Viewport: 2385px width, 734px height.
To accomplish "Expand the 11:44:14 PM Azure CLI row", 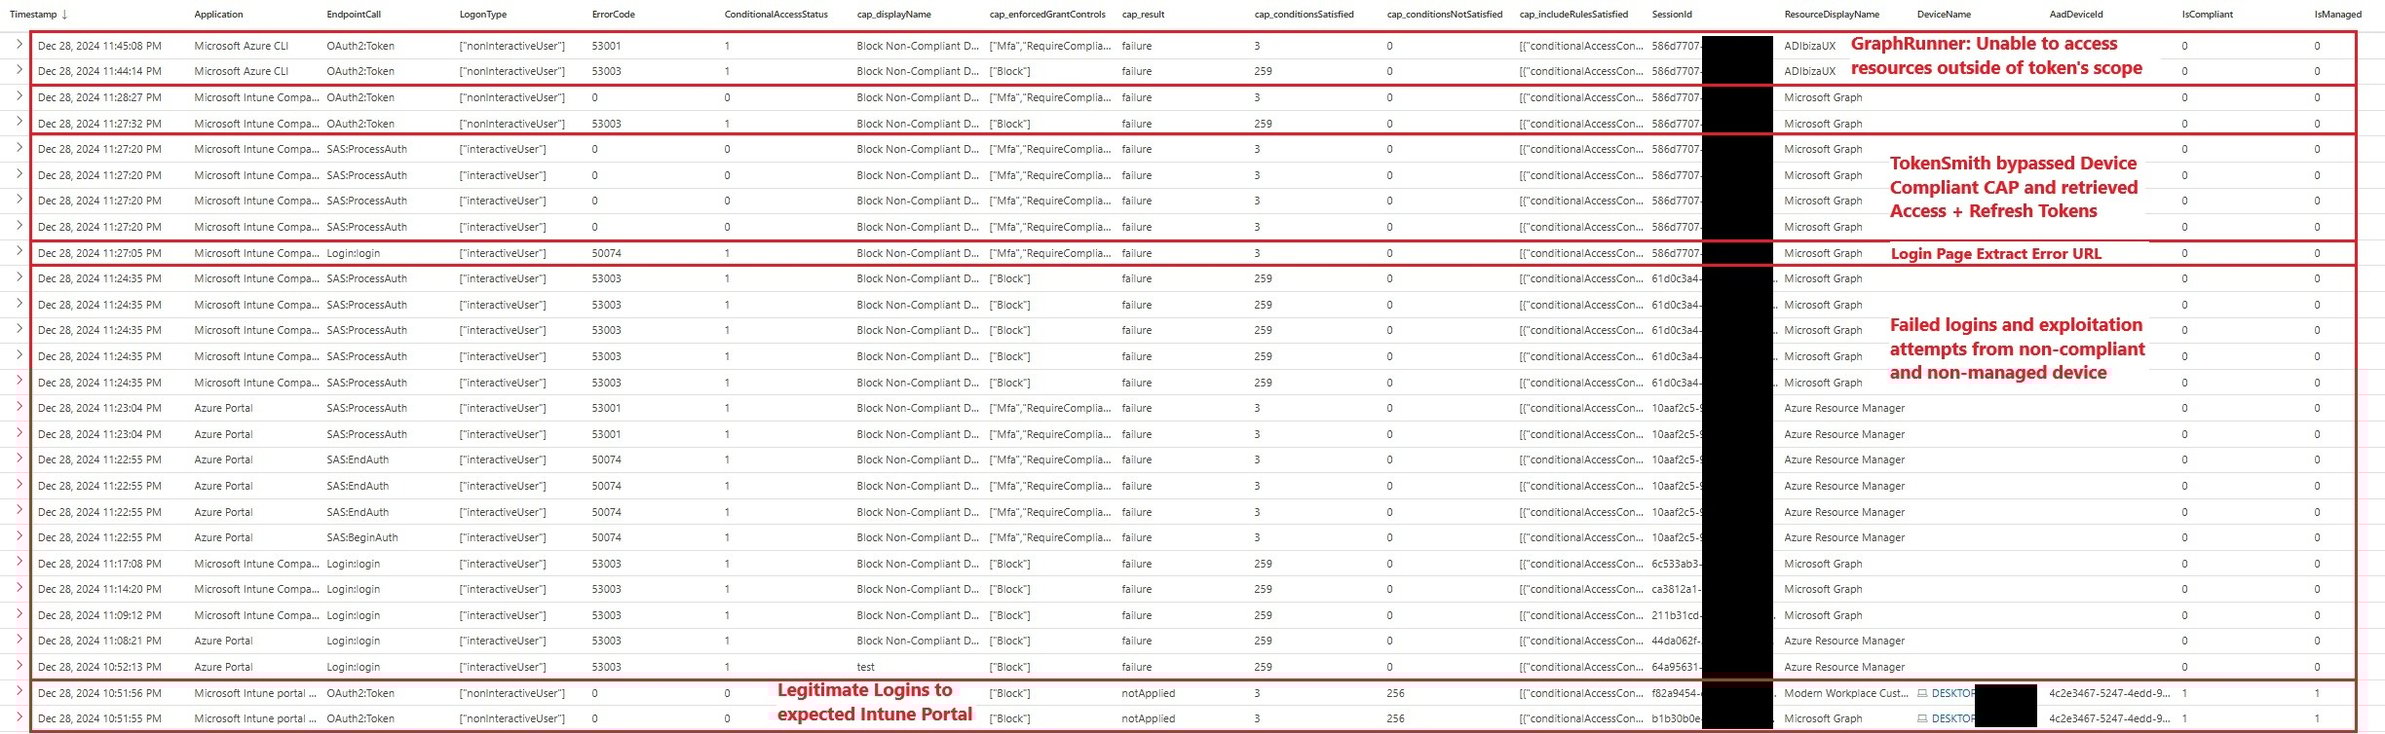I will [19, 71].
